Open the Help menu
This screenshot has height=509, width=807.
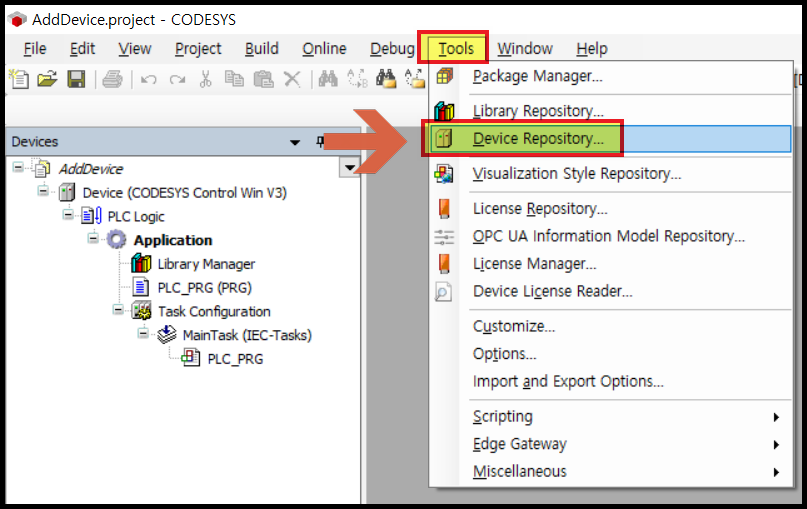coord(592,49)
